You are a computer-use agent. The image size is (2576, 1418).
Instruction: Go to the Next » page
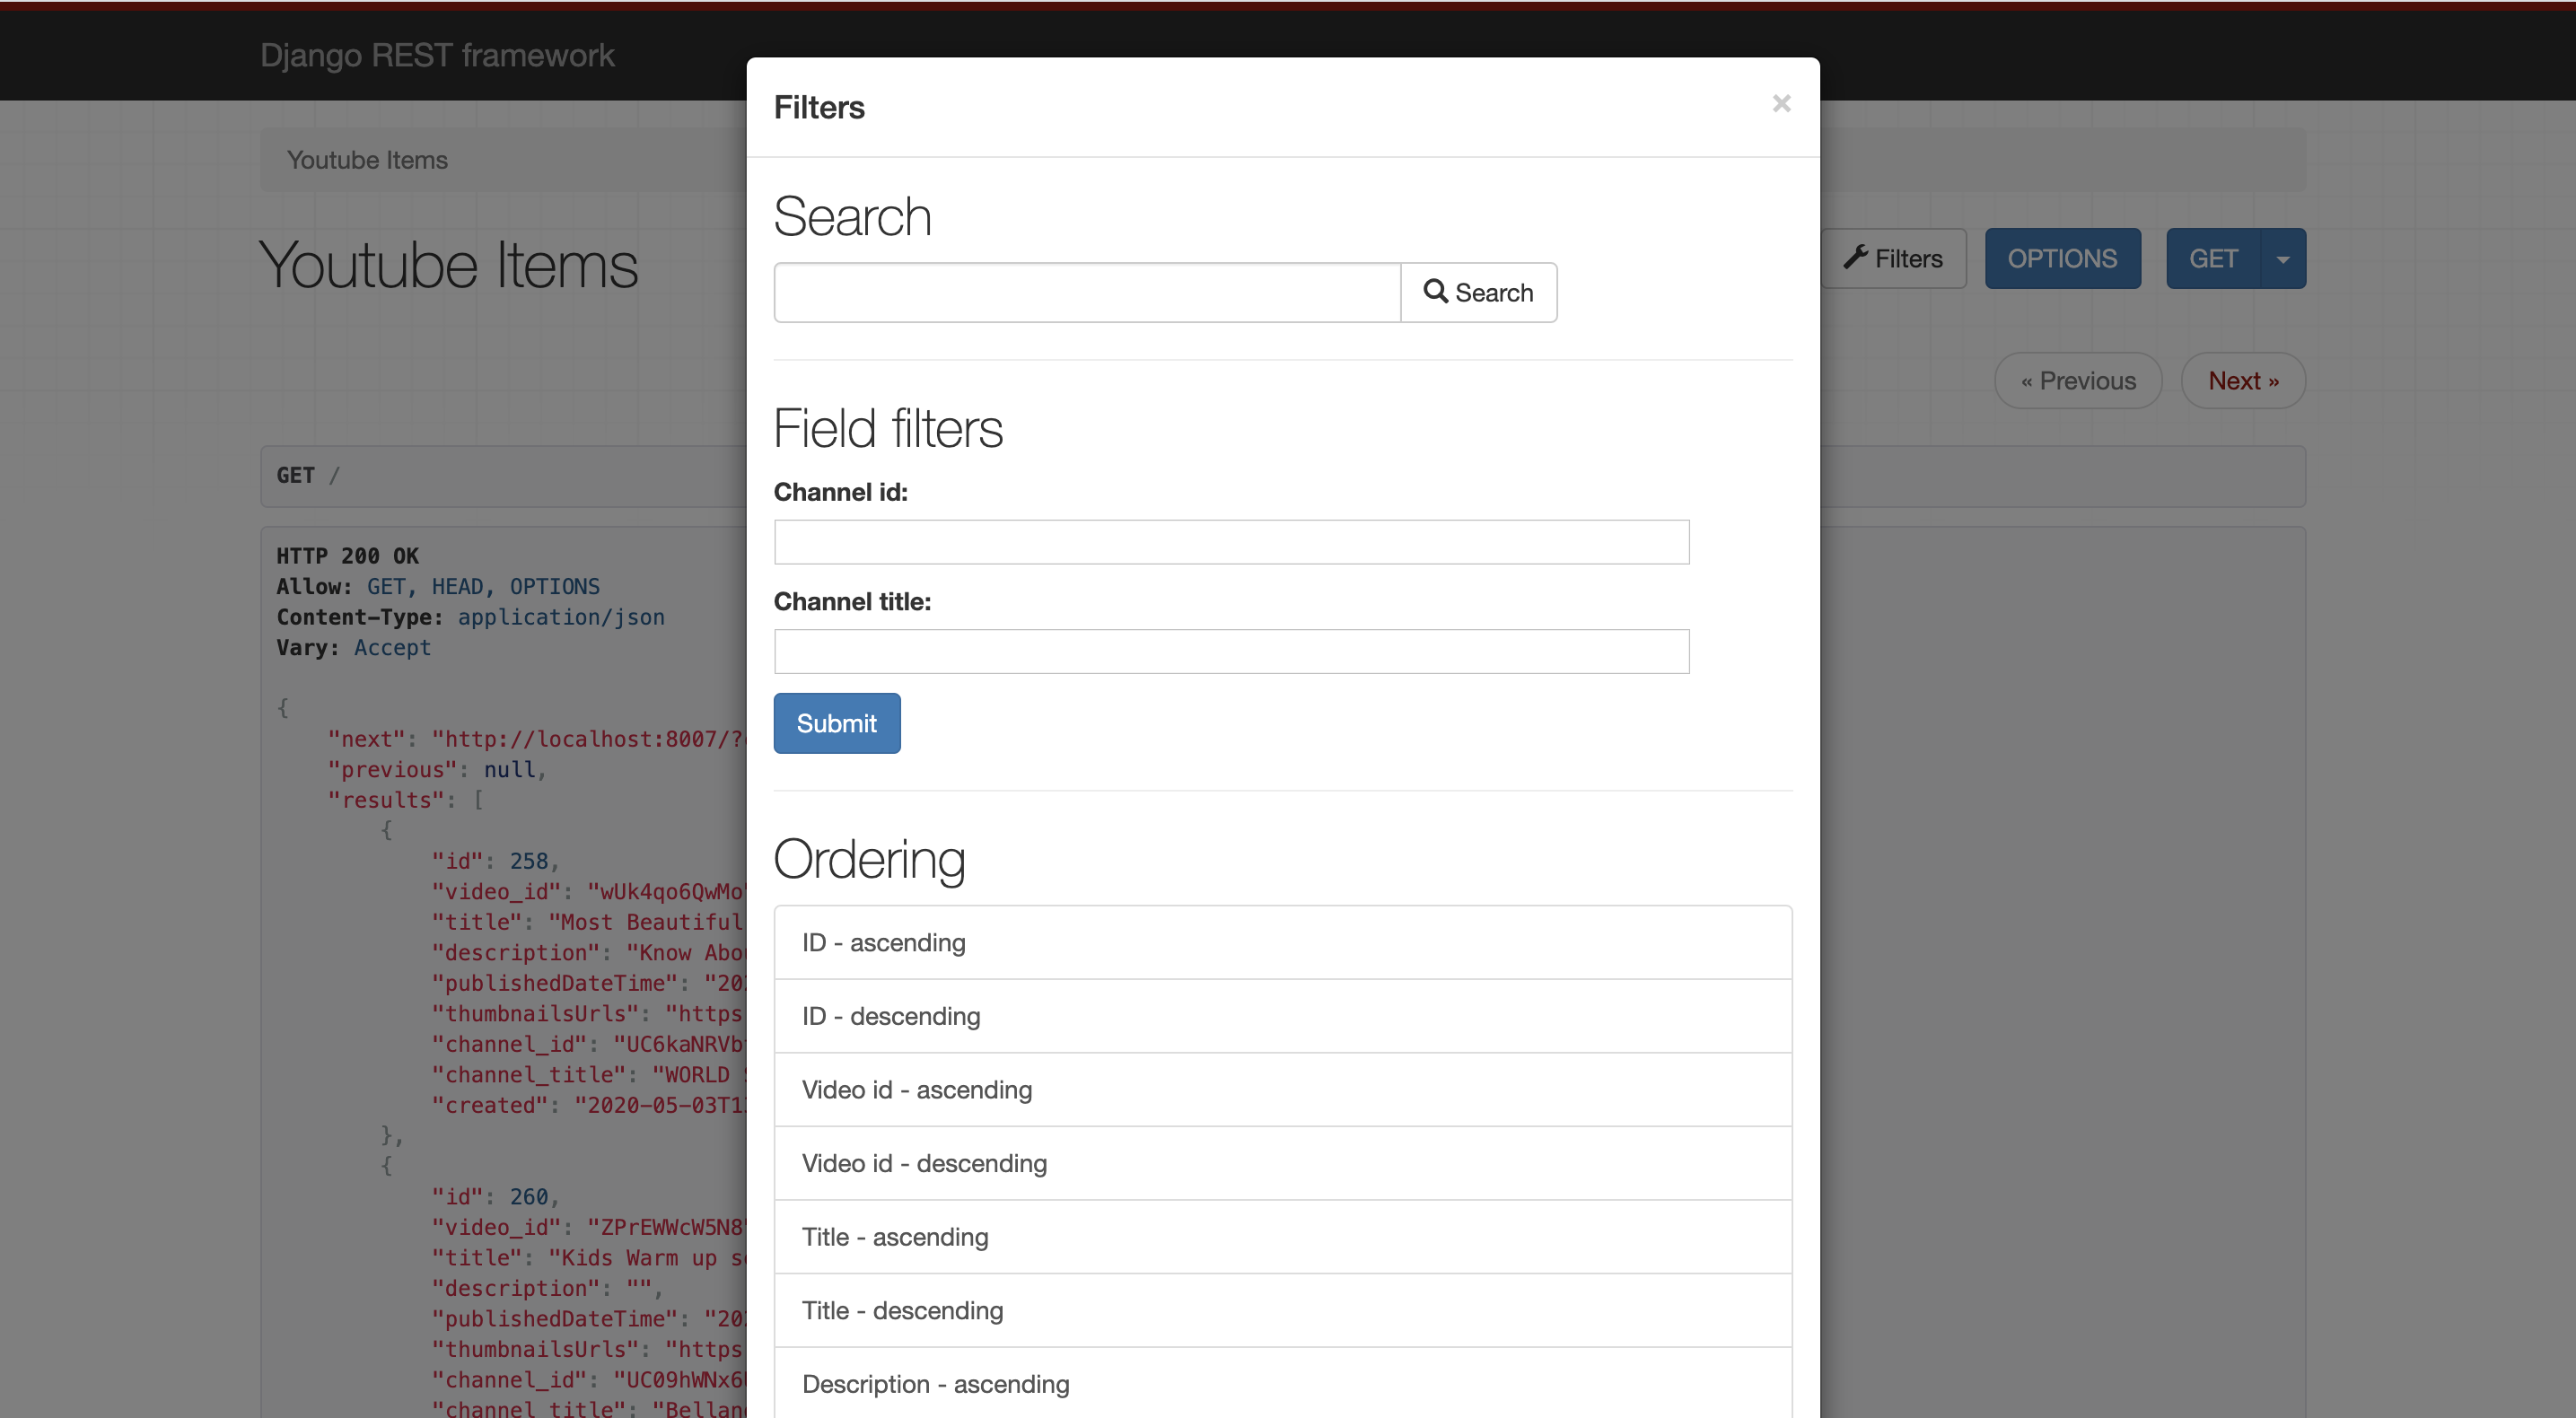click(x=2243, y=381)
